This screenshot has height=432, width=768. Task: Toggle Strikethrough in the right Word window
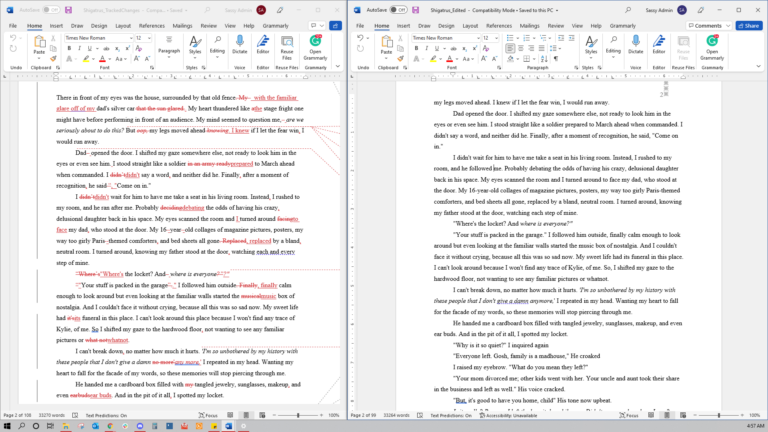454,48
